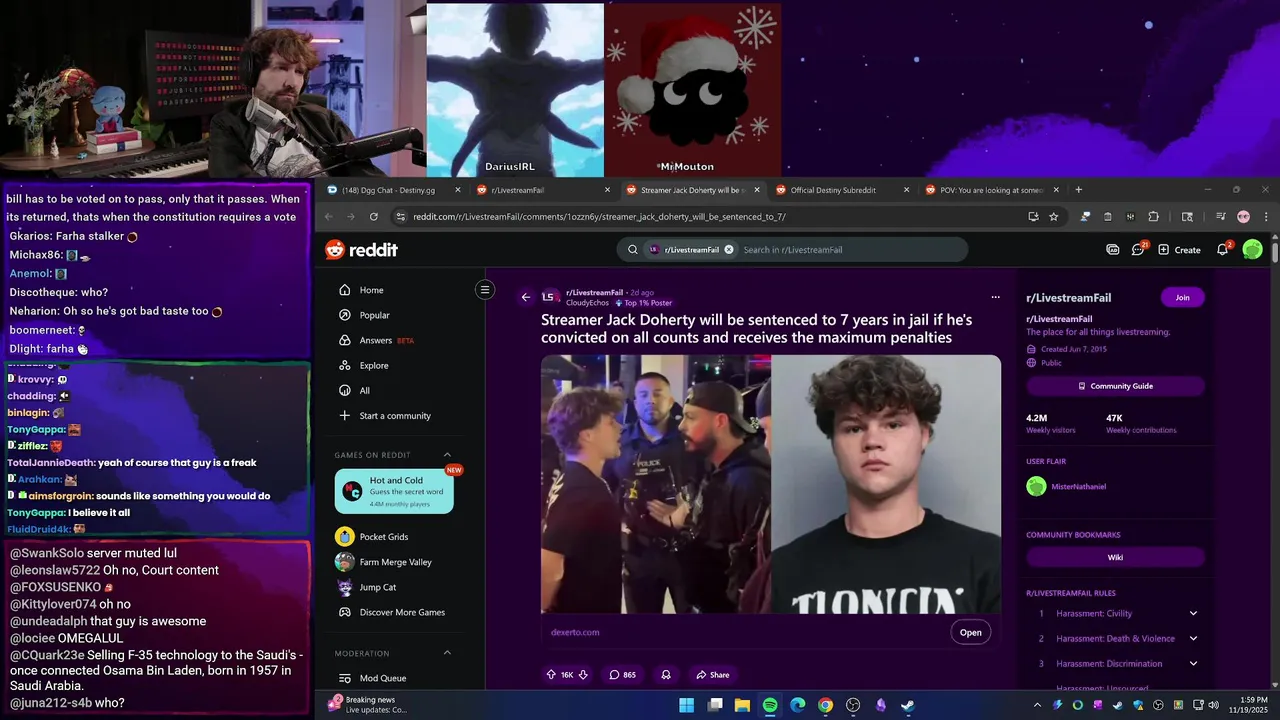Click the Open button on the post
The height and width of the screenshot is (720, 1280).
(971, 632)
